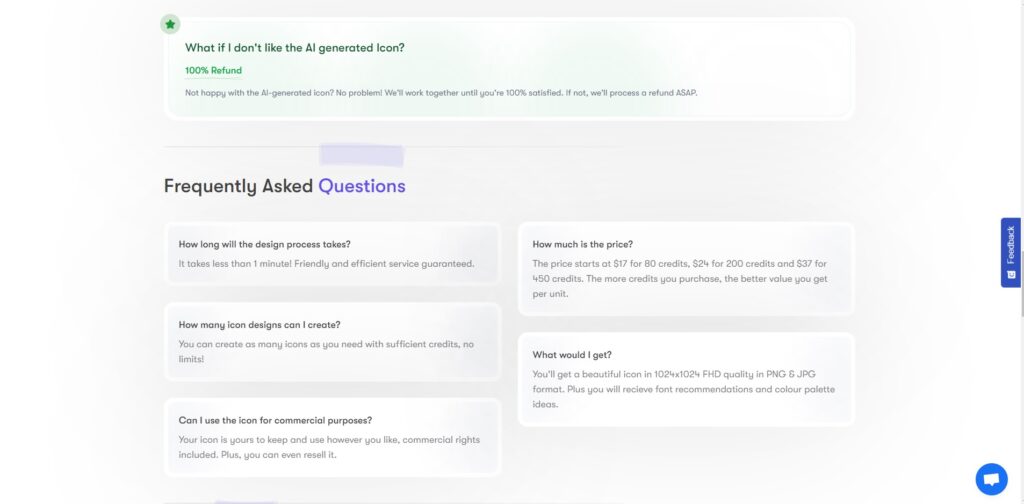Image resolution: width=1024 pixels, height=504 pixels.
Task: Select the 'How long will the design process takes?' question
Action: pos(264,244)
